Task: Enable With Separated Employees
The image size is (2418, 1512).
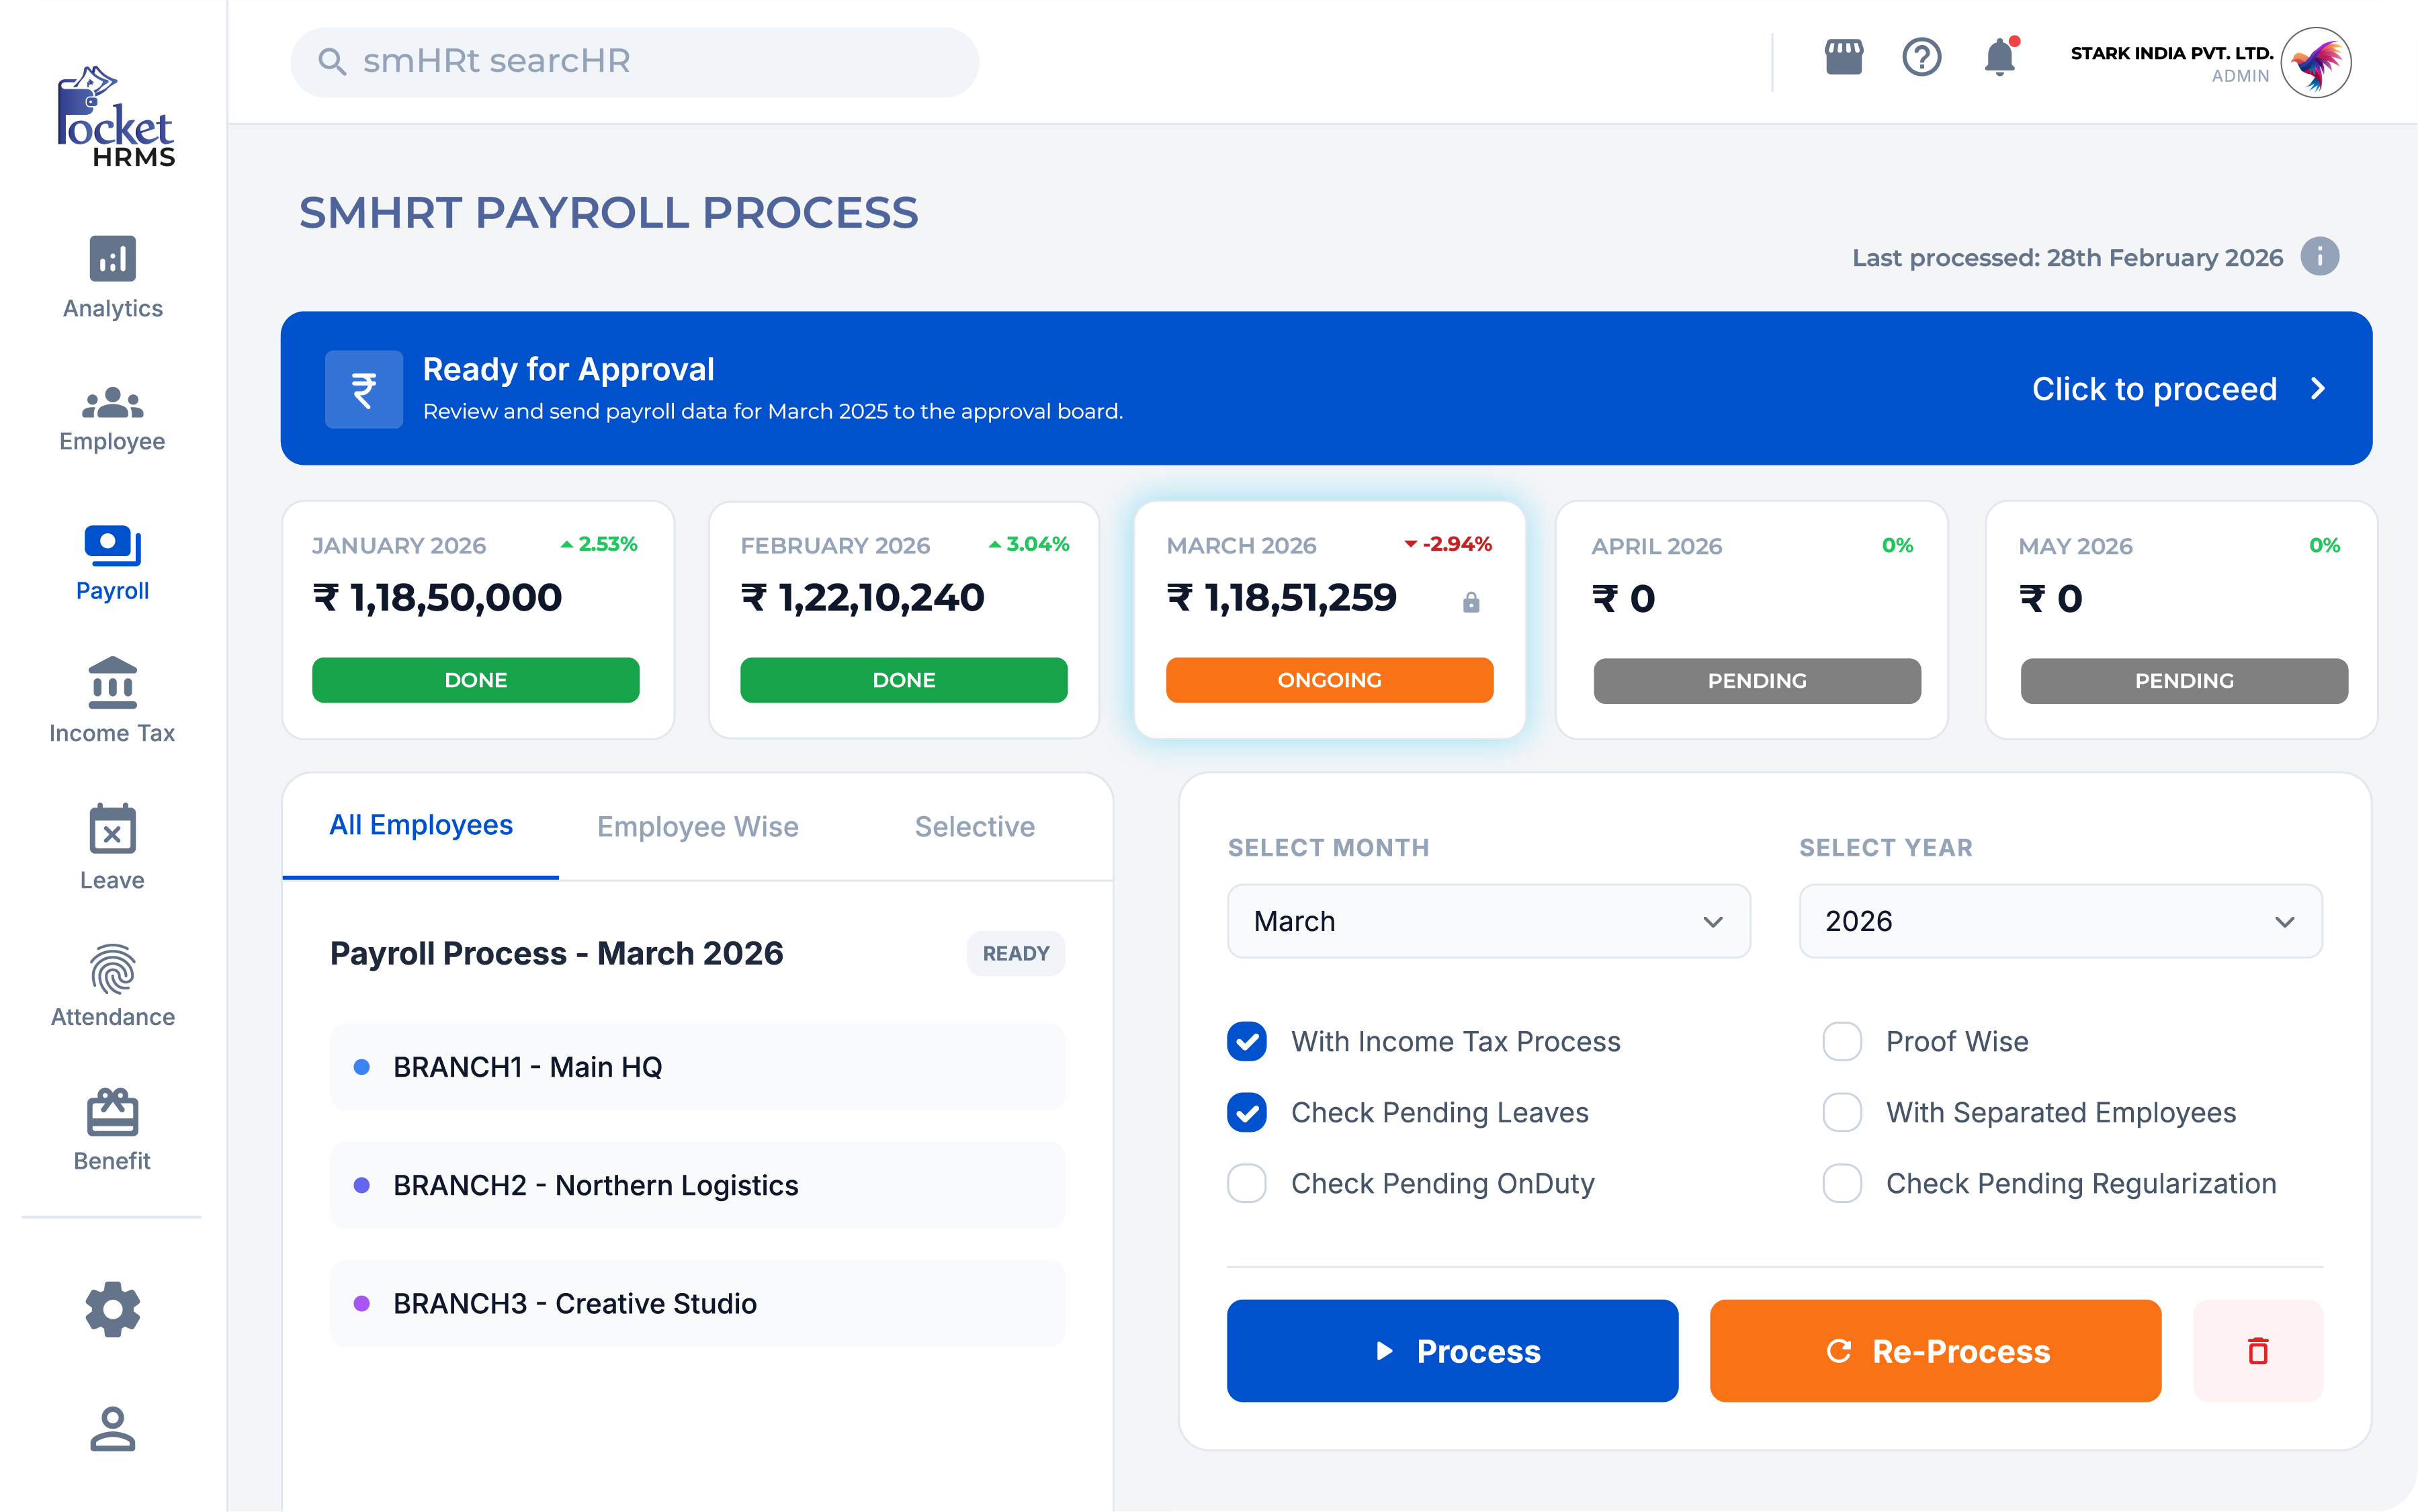Action: coord(1841,1112)
